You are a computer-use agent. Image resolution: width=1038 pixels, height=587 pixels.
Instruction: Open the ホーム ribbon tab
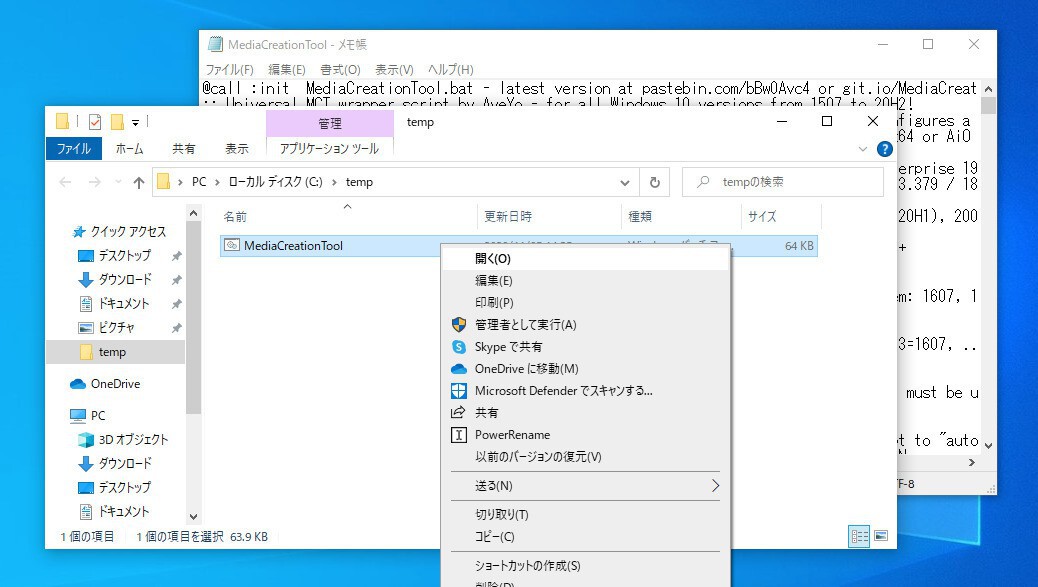[129, 148]
